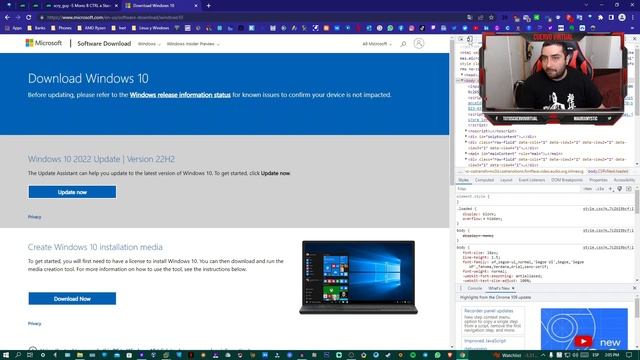Reload the page with refresh icon
The height and width of the screenshot is (360, 640).
click(29, 17)
